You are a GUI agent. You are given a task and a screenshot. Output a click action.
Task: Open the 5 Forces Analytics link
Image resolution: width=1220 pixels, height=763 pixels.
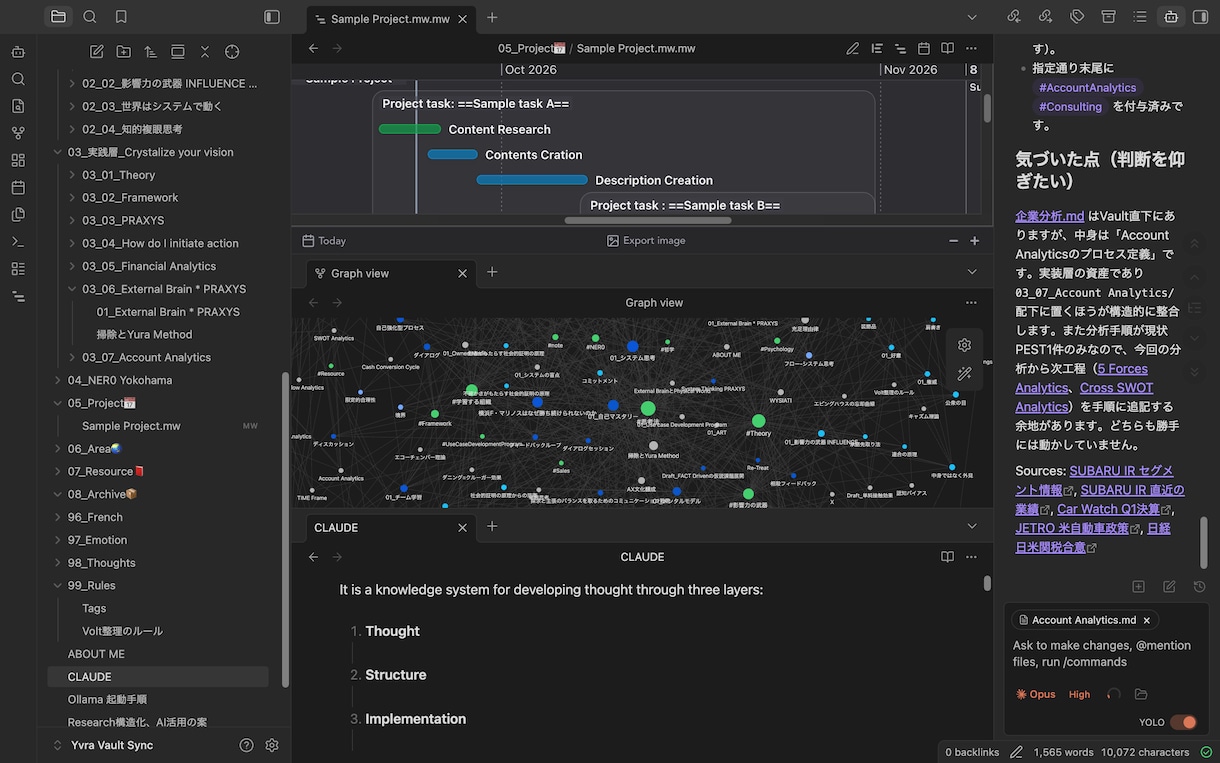[1081, 378]
